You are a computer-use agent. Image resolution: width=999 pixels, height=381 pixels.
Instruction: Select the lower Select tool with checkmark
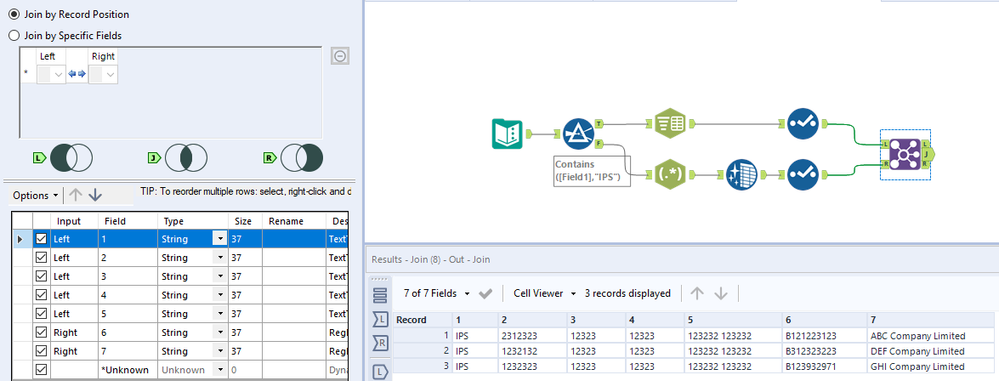point(802,174)
